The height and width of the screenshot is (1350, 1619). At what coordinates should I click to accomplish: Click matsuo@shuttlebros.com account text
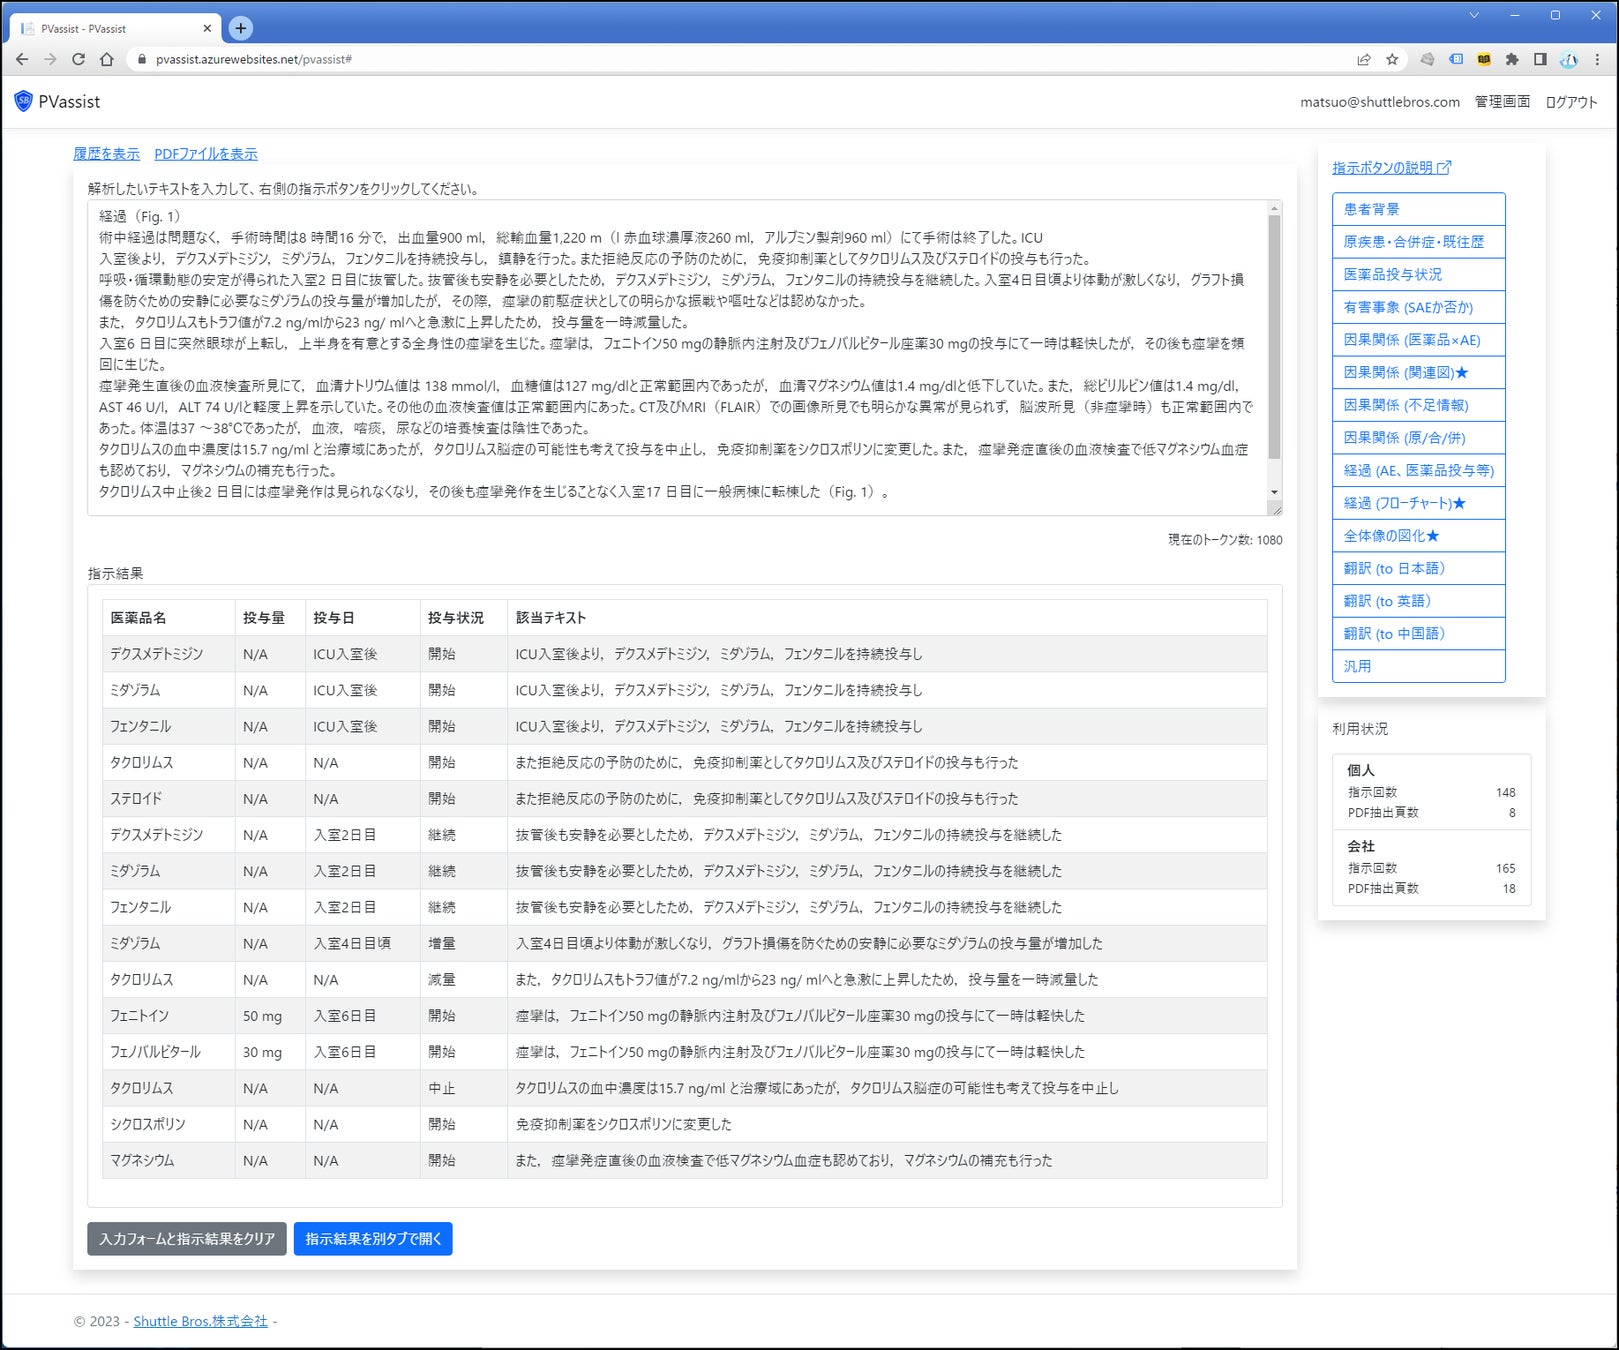point(1380,102)
